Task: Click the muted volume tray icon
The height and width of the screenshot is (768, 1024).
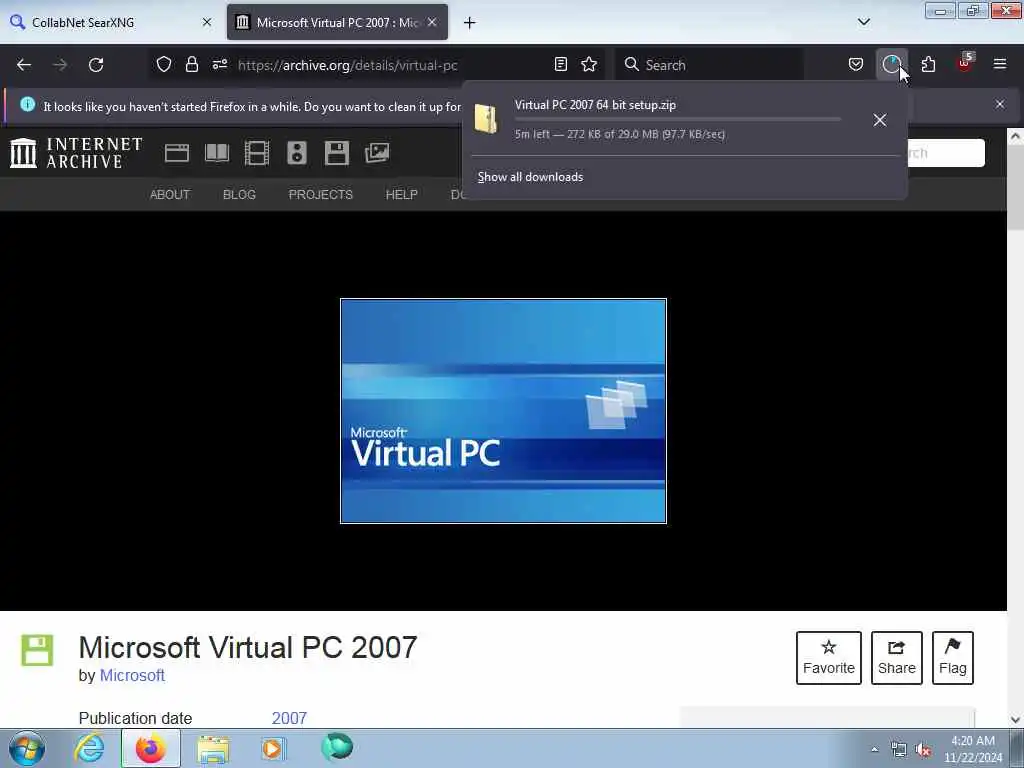Action: point(923,750)
